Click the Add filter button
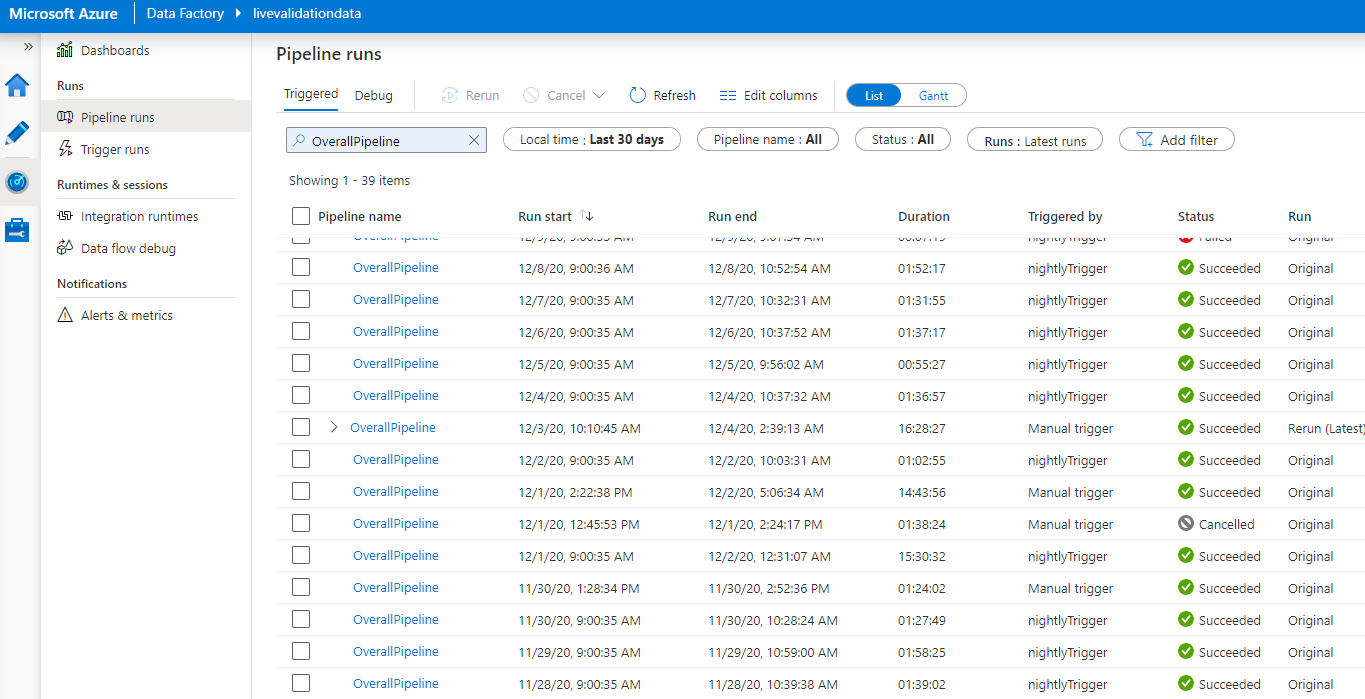1365x699 pixels. 1176,140
